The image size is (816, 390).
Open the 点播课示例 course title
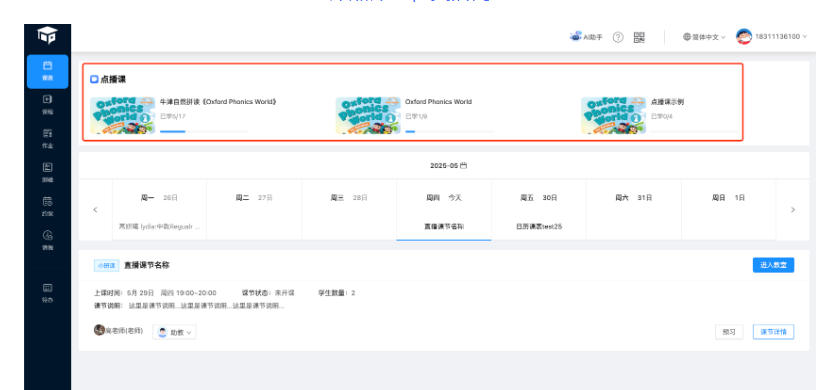(667, 102)
